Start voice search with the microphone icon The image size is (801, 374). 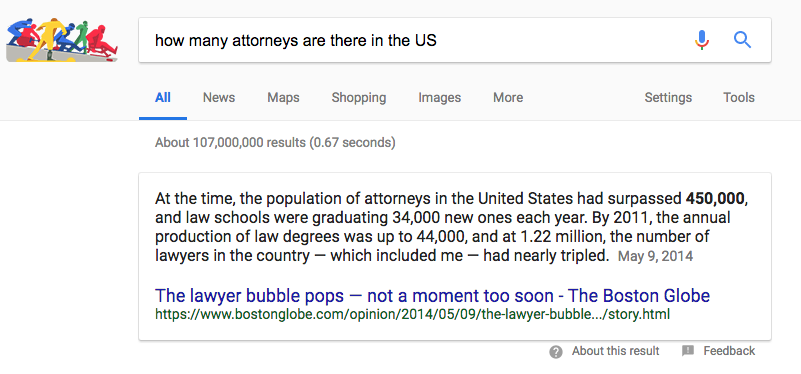click(702, 40)
